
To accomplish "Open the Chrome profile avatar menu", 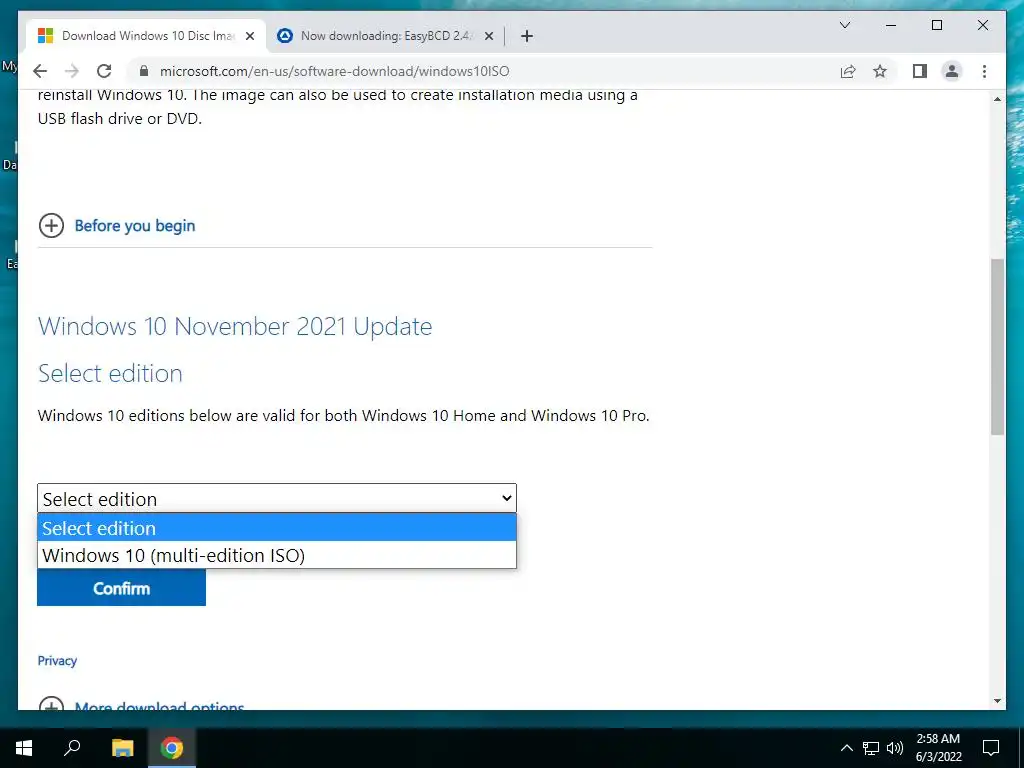I will (x=952, y=71).
